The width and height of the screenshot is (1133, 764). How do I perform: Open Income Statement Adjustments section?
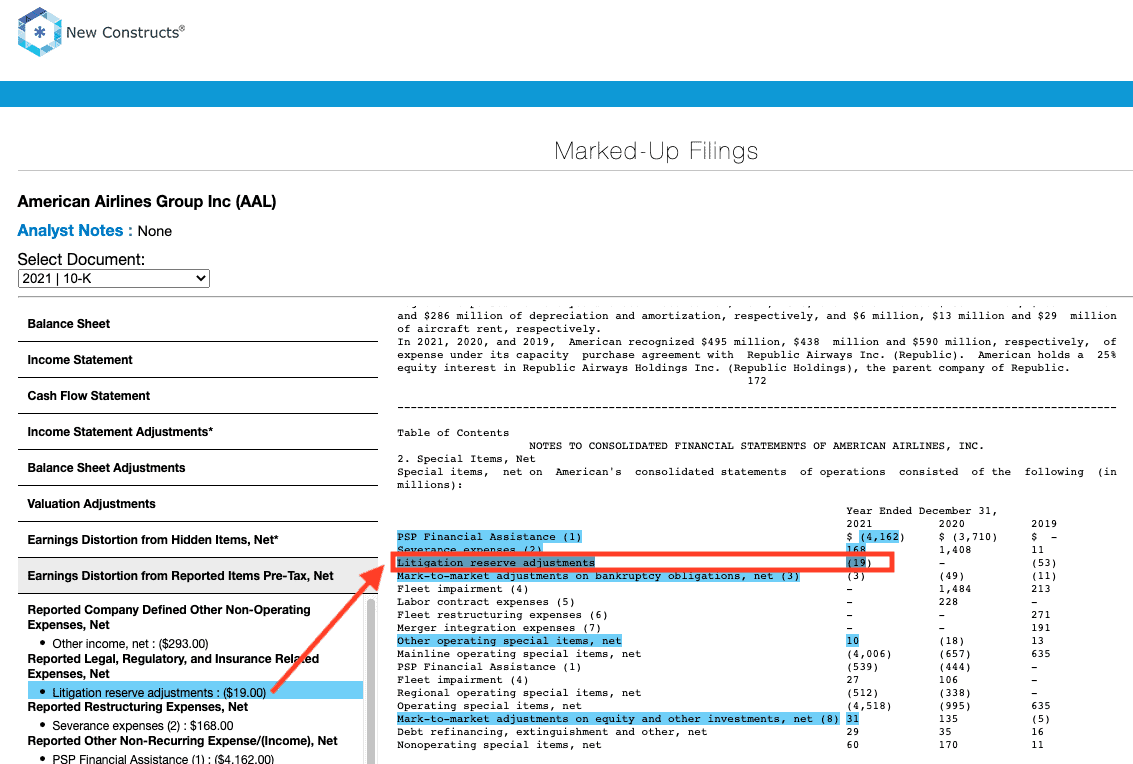point(198,432)
